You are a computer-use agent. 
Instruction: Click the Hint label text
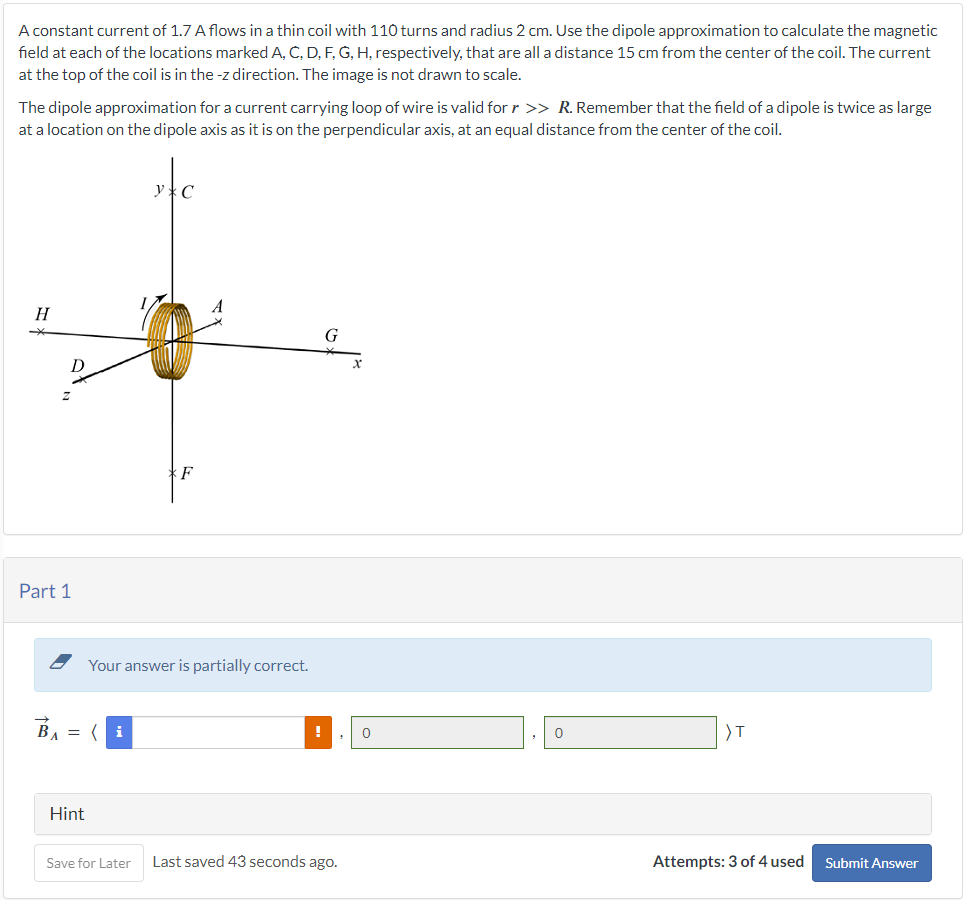[x=66, y=814]
